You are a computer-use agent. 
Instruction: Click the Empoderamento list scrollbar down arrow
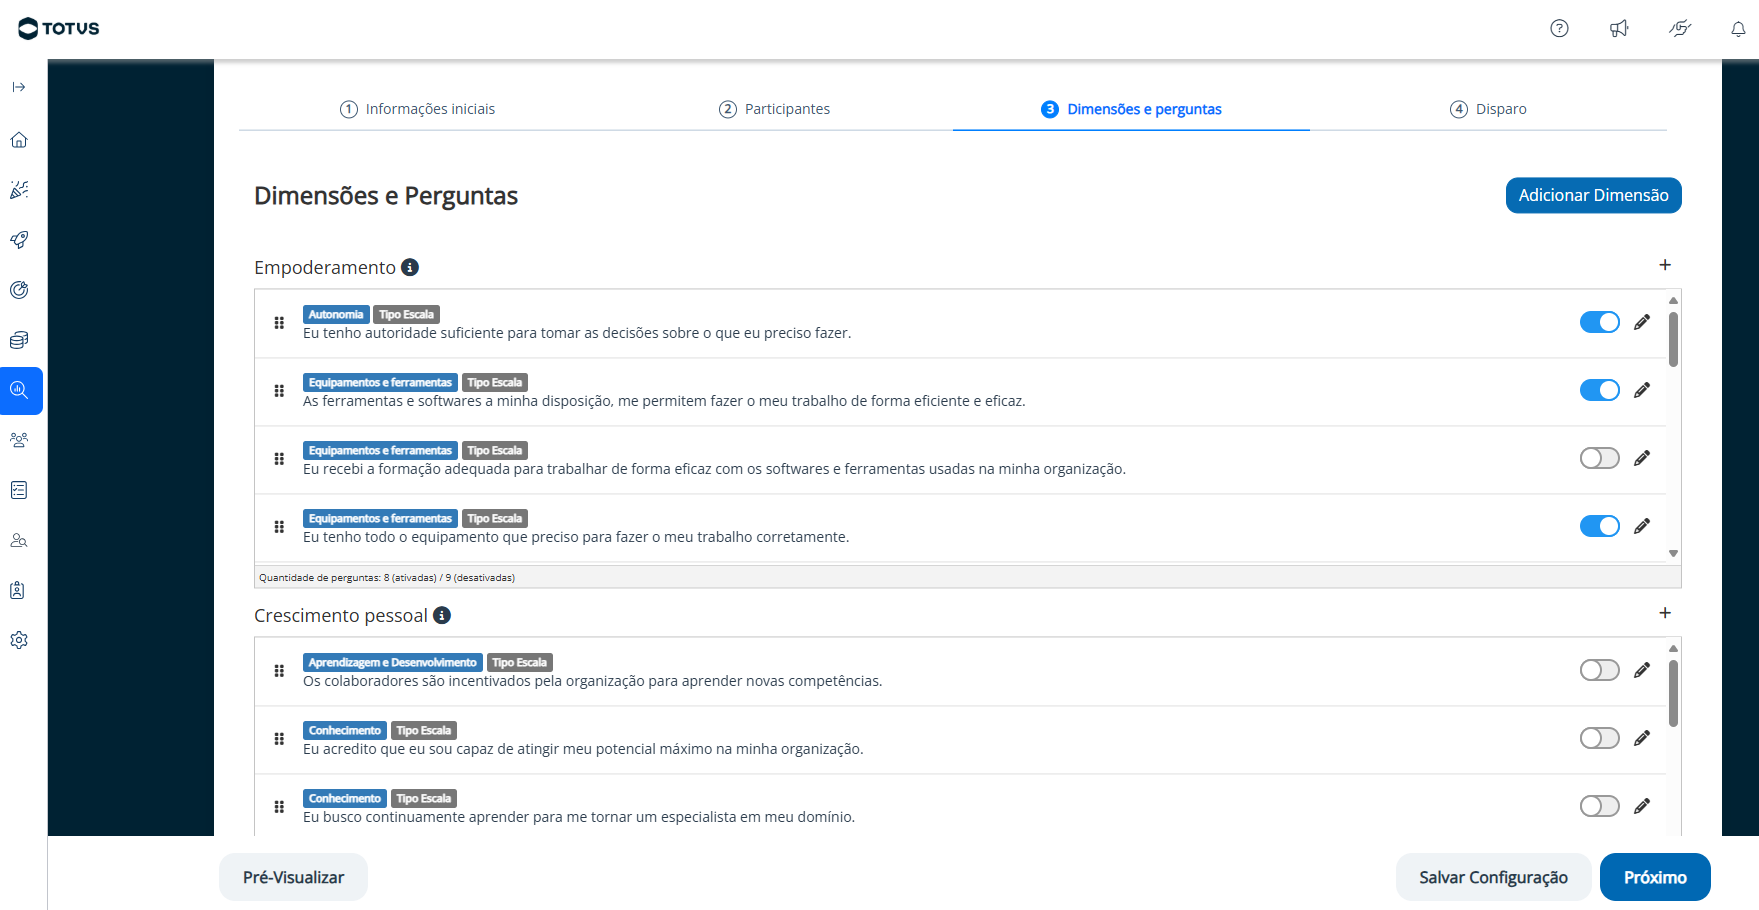coord(1673,553)
